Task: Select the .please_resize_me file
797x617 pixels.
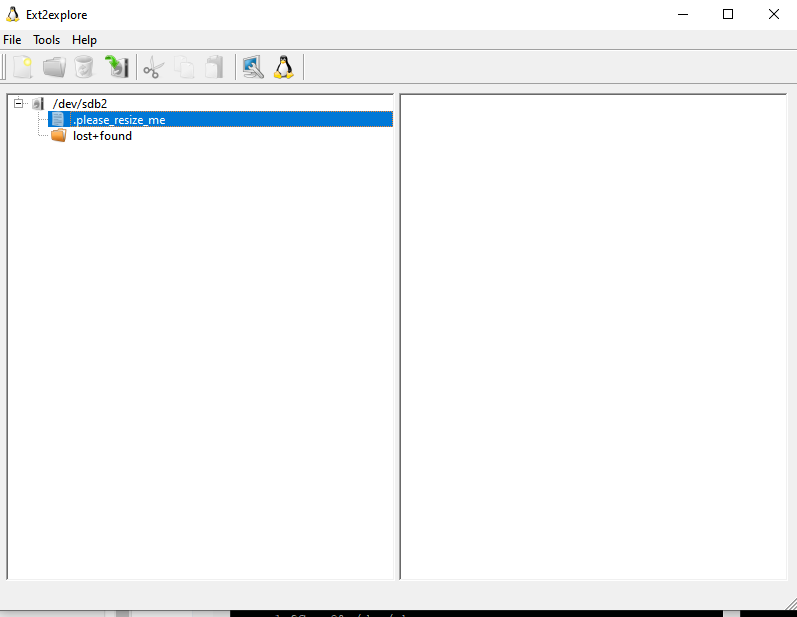Action: pyautogui.click(x=118, y=120)
